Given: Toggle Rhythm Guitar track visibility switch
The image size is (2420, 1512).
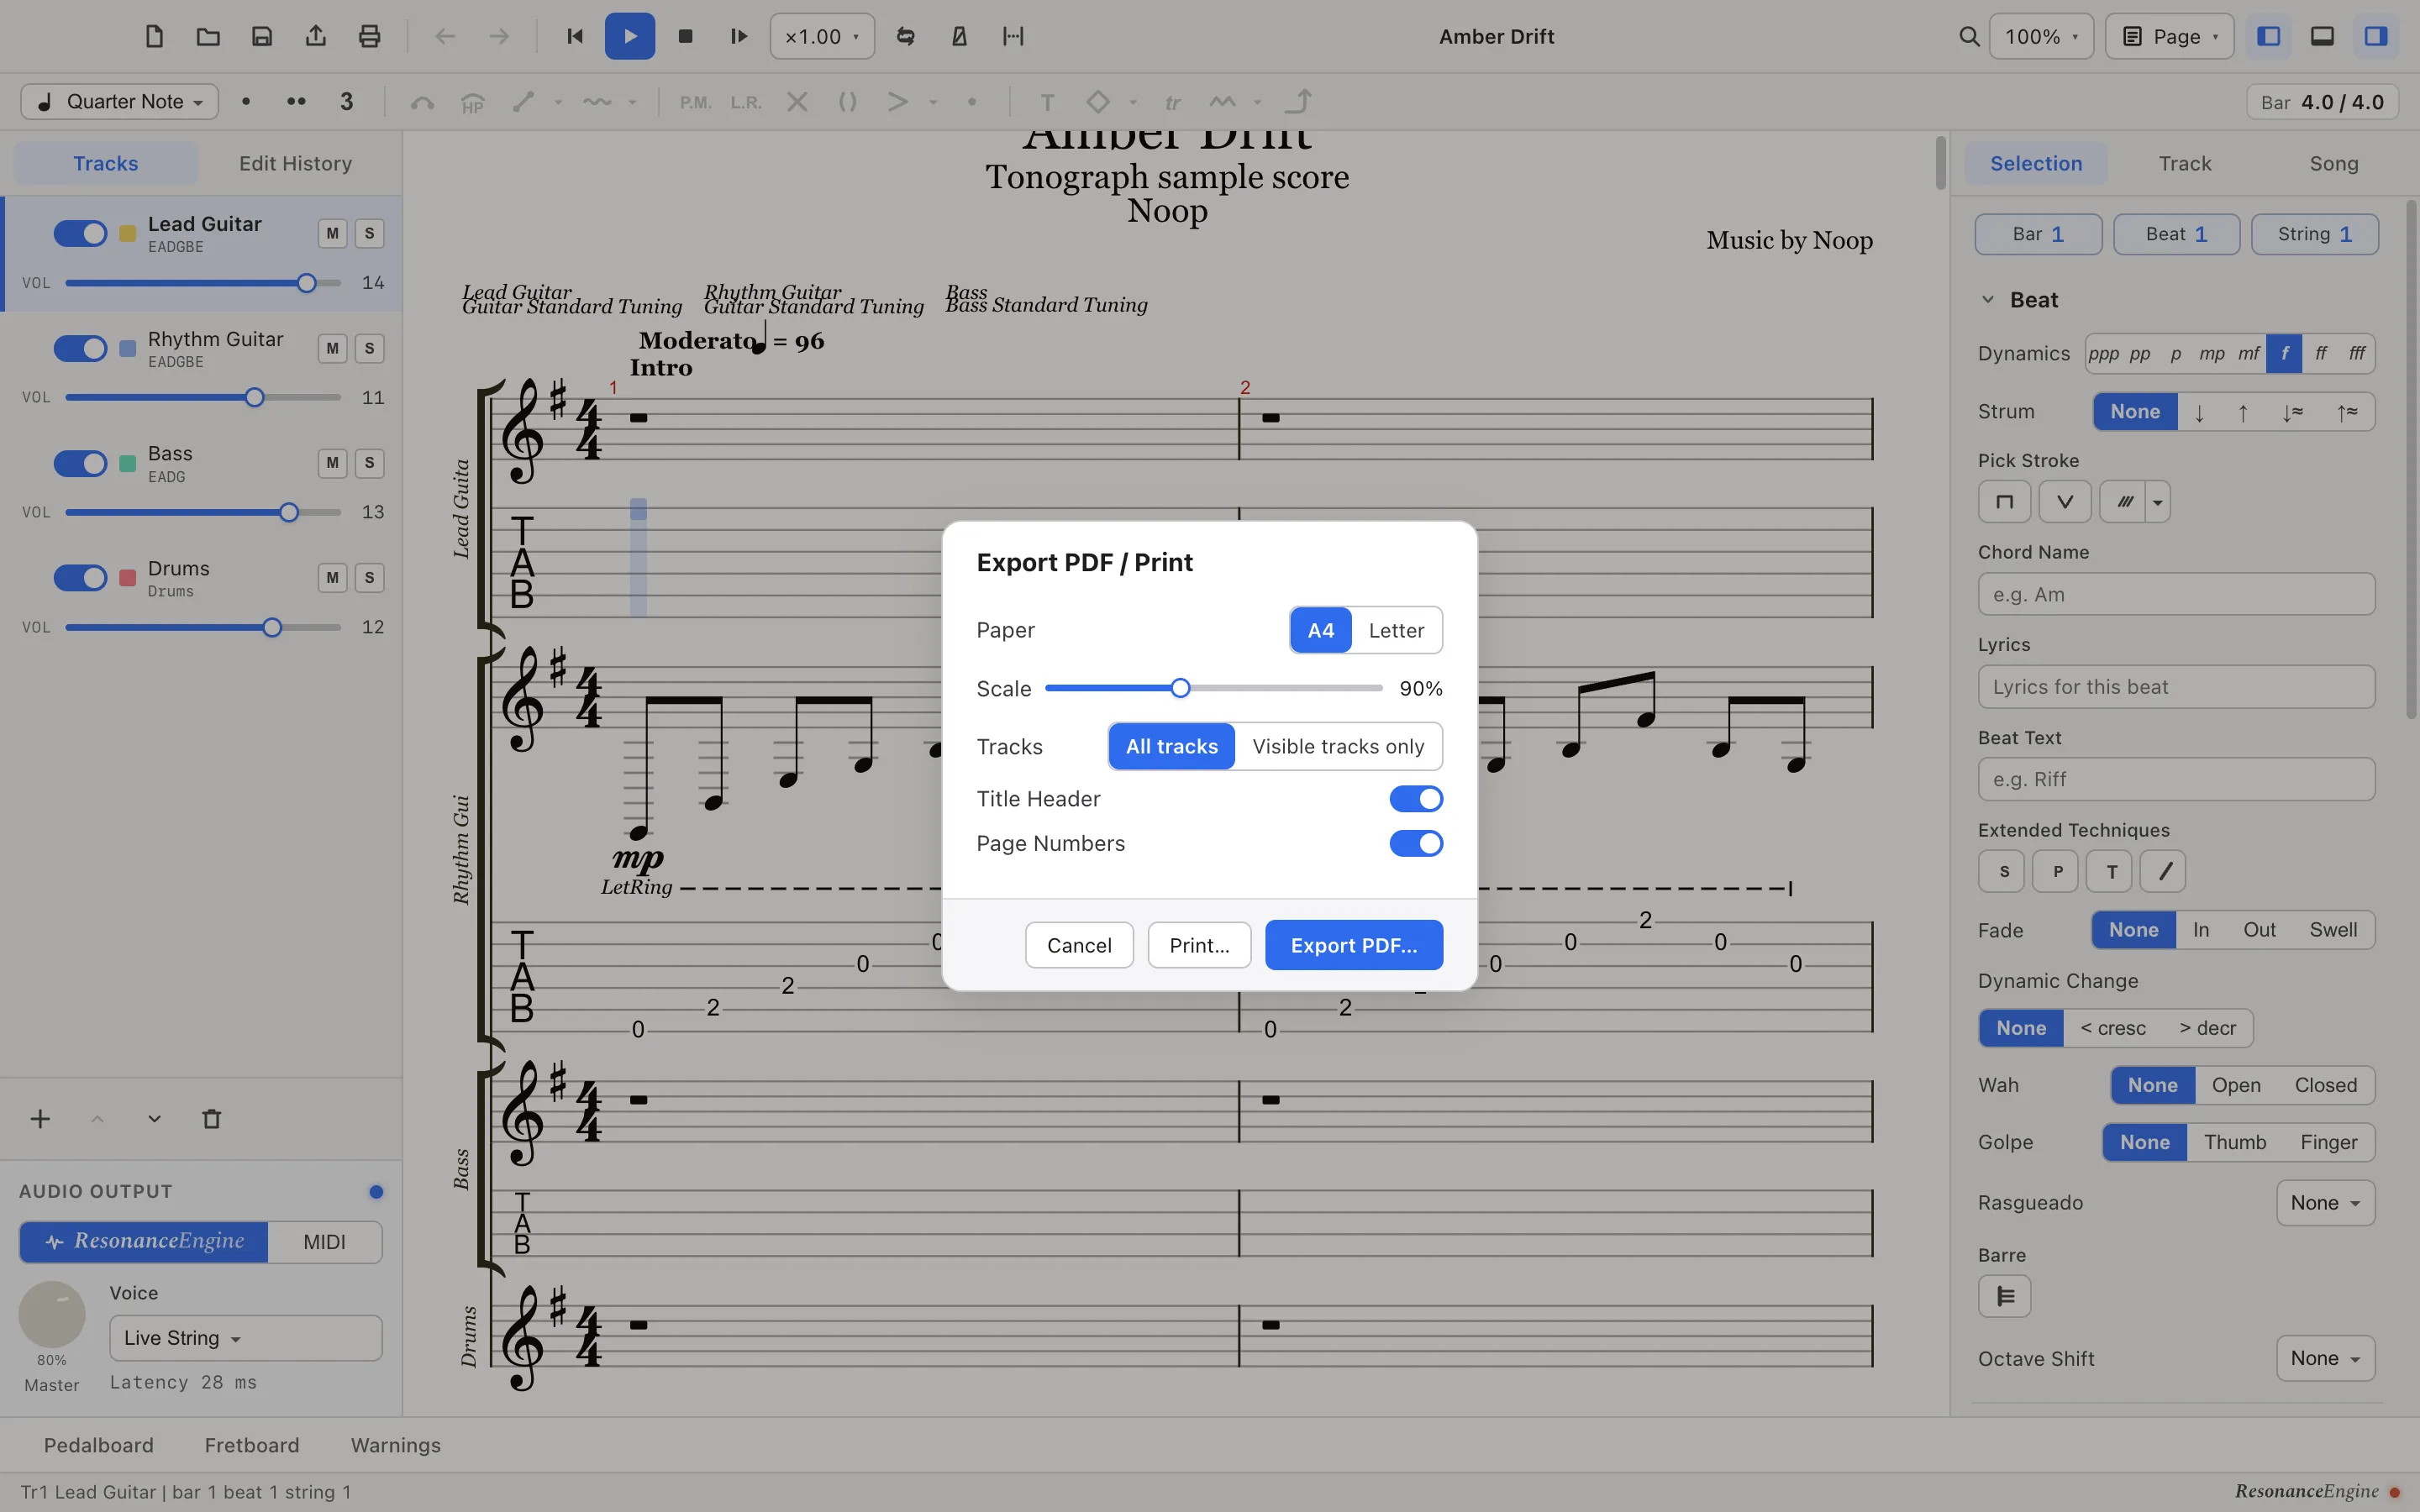Looking at the screenshot, I should click(x=80, y=348).
